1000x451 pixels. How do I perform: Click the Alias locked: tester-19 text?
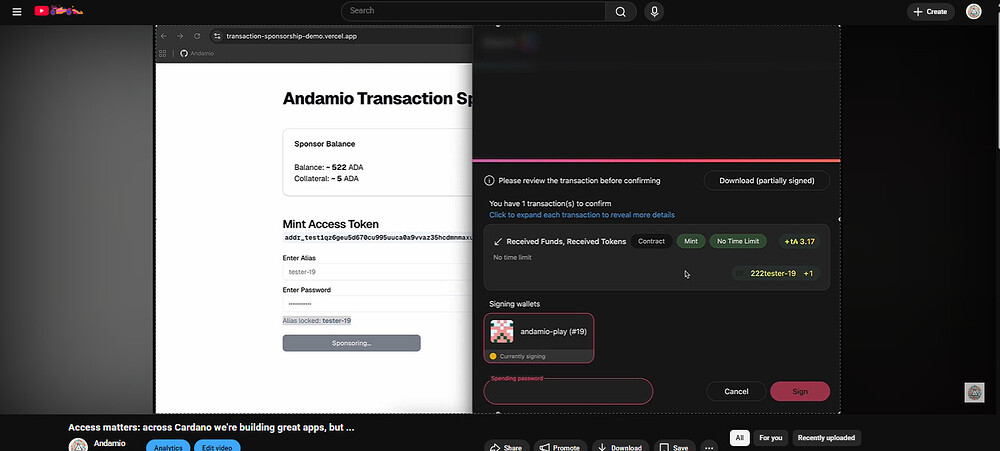[x=317, y=321]
